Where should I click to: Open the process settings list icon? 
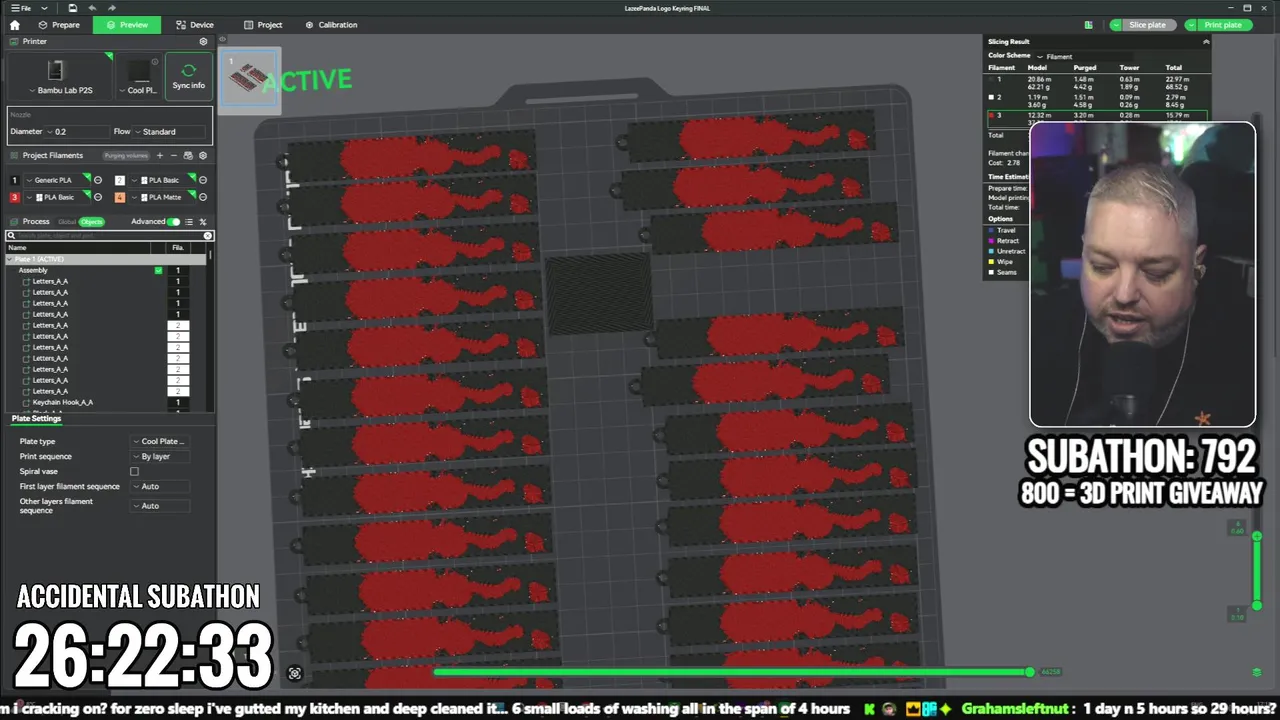[x=189, y=222]
